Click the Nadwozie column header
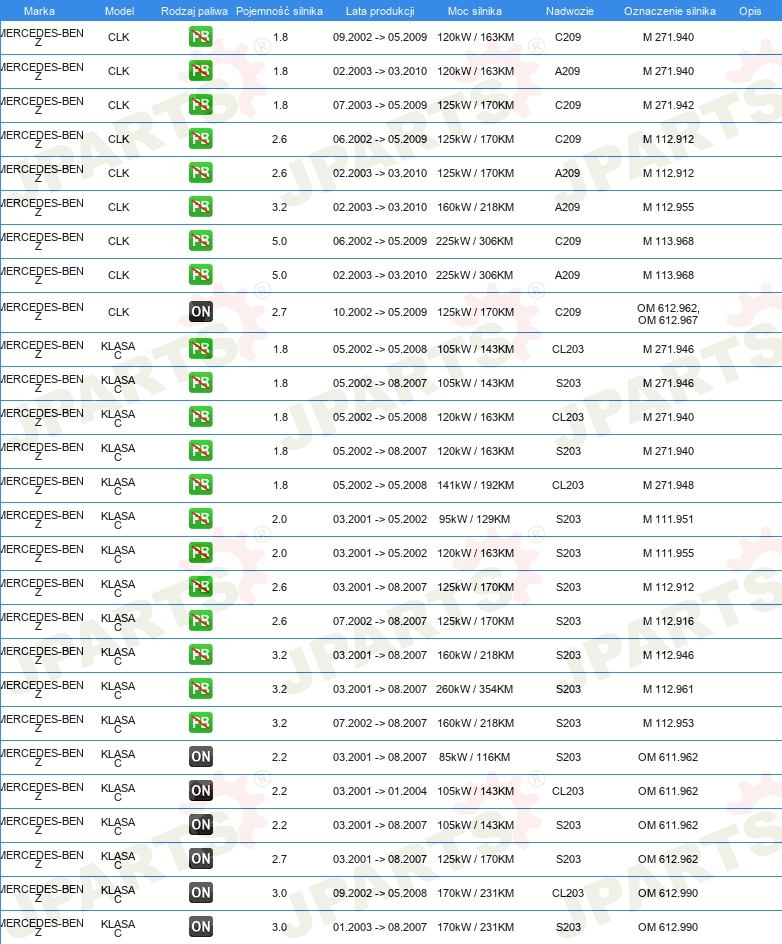The height and width of the screenshot is (944, 782). pyautogui.click(x=569, y=11)
